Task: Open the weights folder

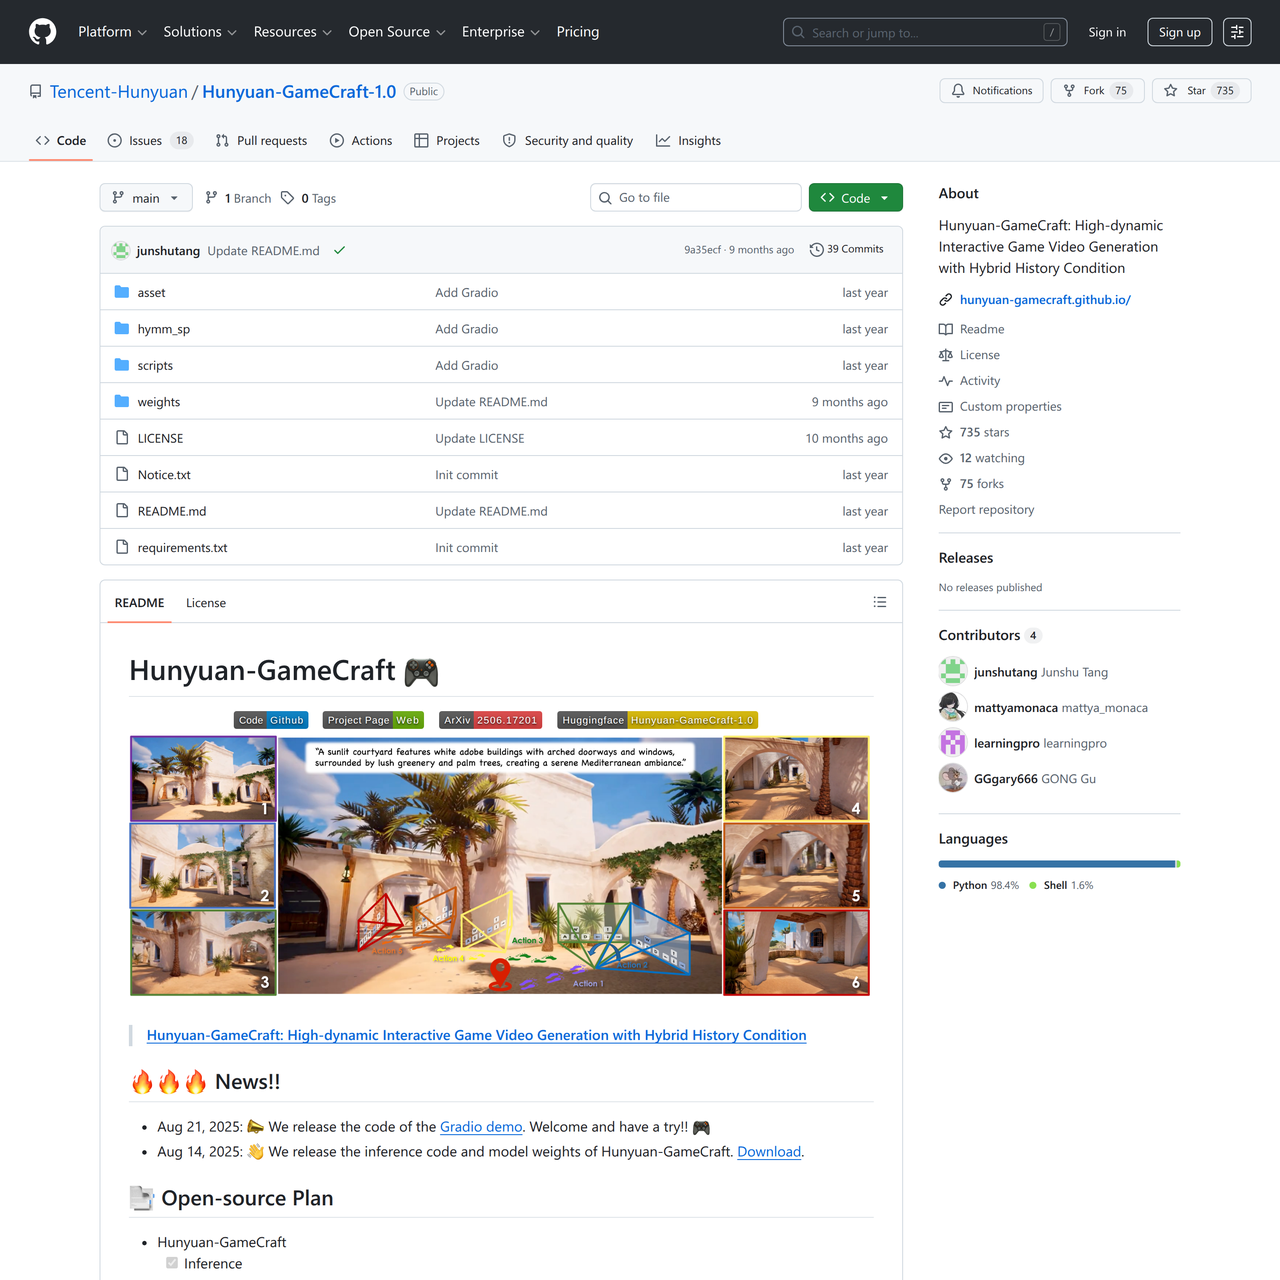Action: (x=159, y=402)
